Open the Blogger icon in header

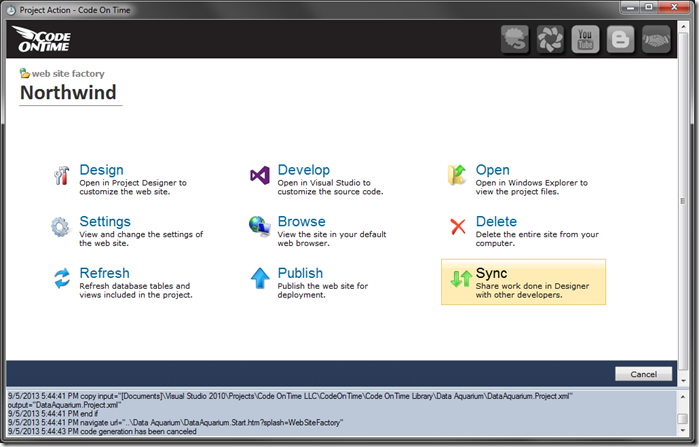(x=621, y=39)
